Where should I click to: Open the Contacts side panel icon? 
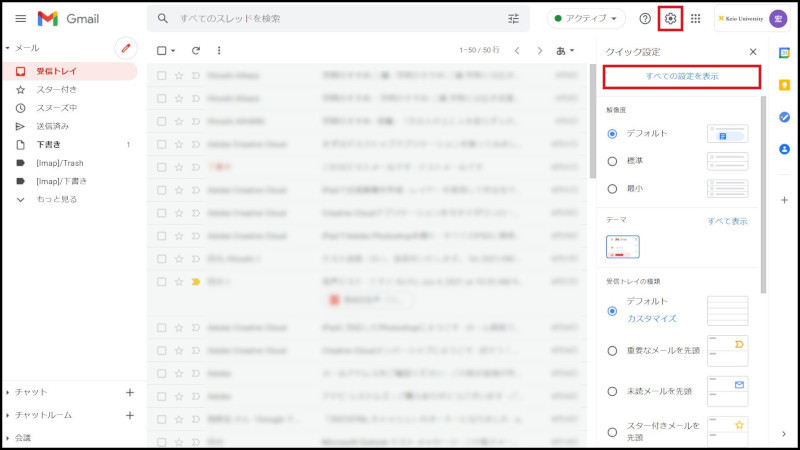point(784,149)
